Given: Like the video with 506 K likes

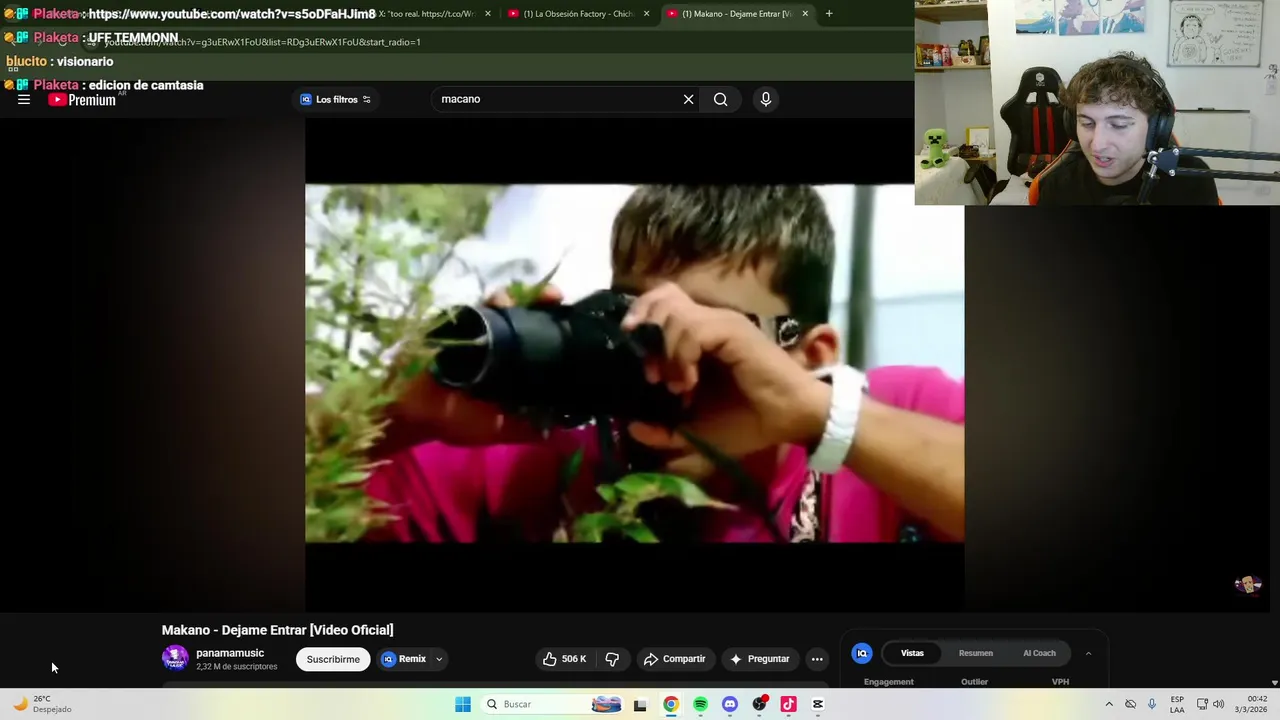Looking at the screenshot, I should click(x=564, y=659).
